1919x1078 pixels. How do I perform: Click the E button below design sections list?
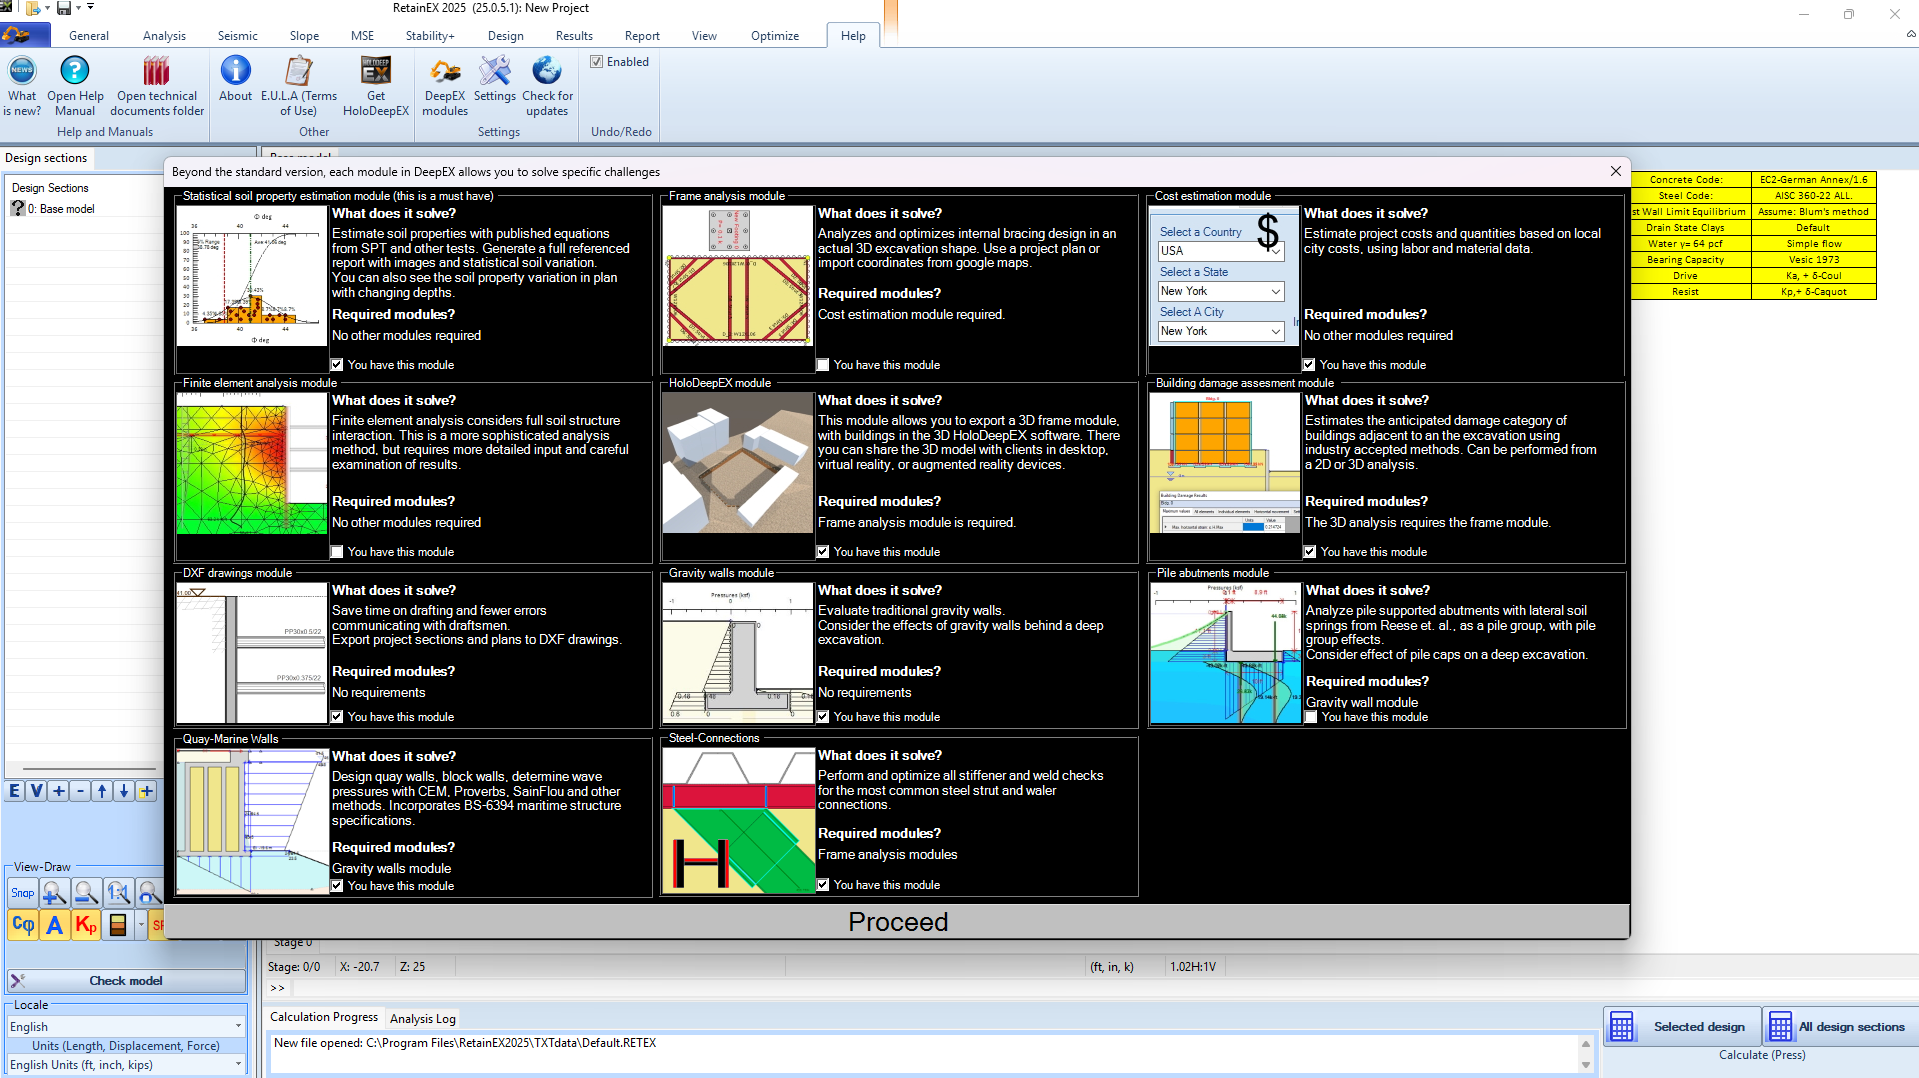click(x=14, y=791)
